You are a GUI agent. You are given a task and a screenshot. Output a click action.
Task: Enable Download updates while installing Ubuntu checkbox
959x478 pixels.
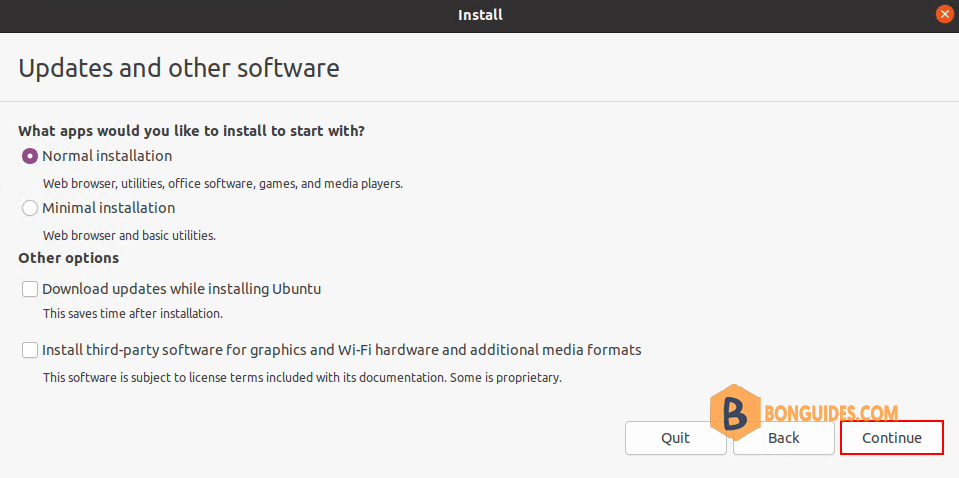[29, 289]
